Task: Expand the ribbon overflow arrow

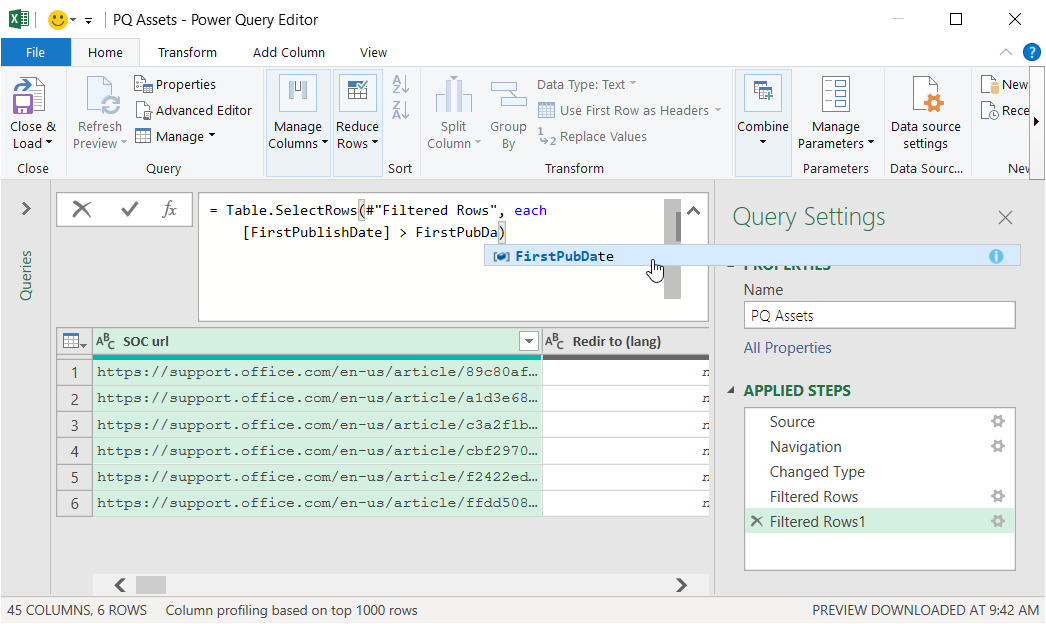Action: click(x=1036, y=121)
